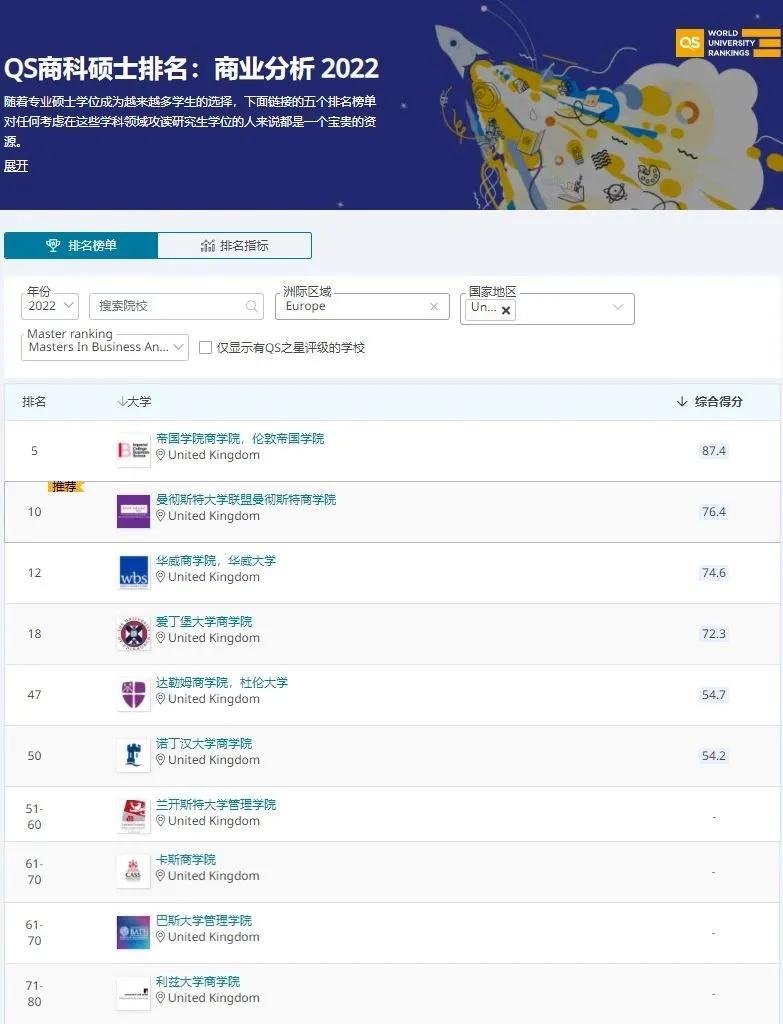Open the Master ranking dropdown
This screenshot has width=783, height=1024.
pyautogui.click(x=105, y=347)
